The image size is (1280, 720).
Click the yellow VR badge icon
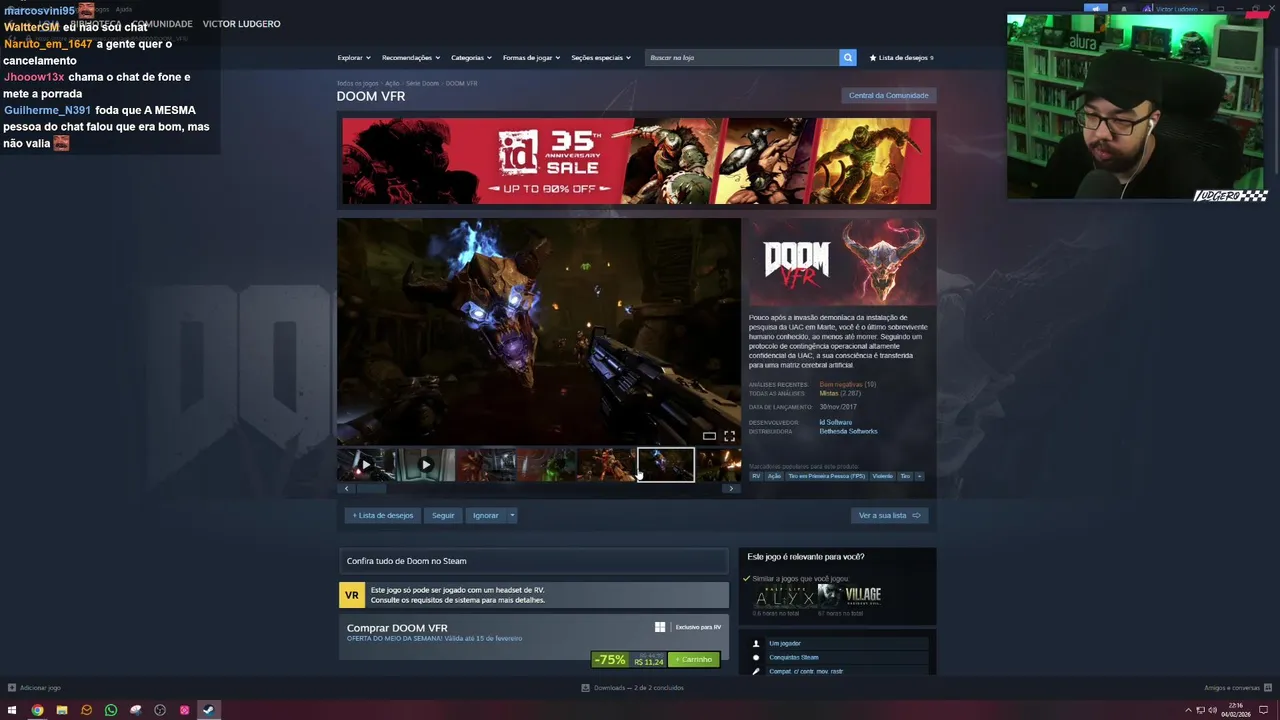352,595
